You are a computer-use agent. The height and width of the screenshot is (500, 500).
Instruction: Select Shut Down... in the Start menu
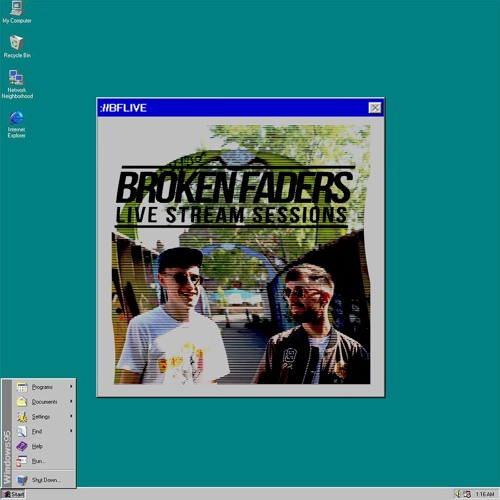coord(44,480)
